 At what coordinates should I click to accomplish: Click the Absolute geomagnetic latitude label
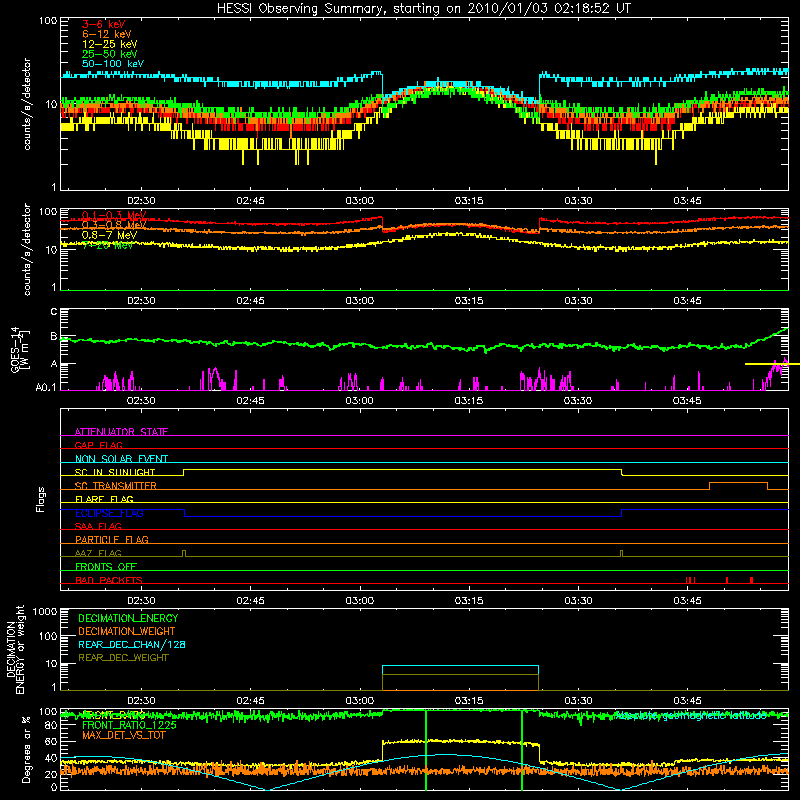point(690,716)
